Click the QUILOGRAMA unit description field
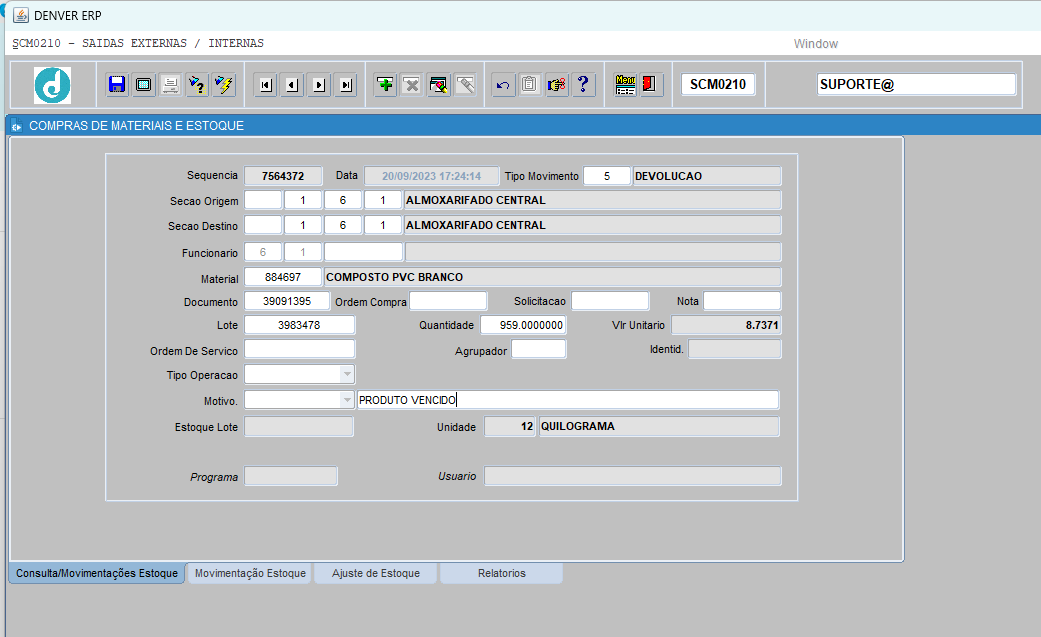Image resolution: width=1041 pixels, height=637 pixels. pyautogui.click(x=659, y=426)
